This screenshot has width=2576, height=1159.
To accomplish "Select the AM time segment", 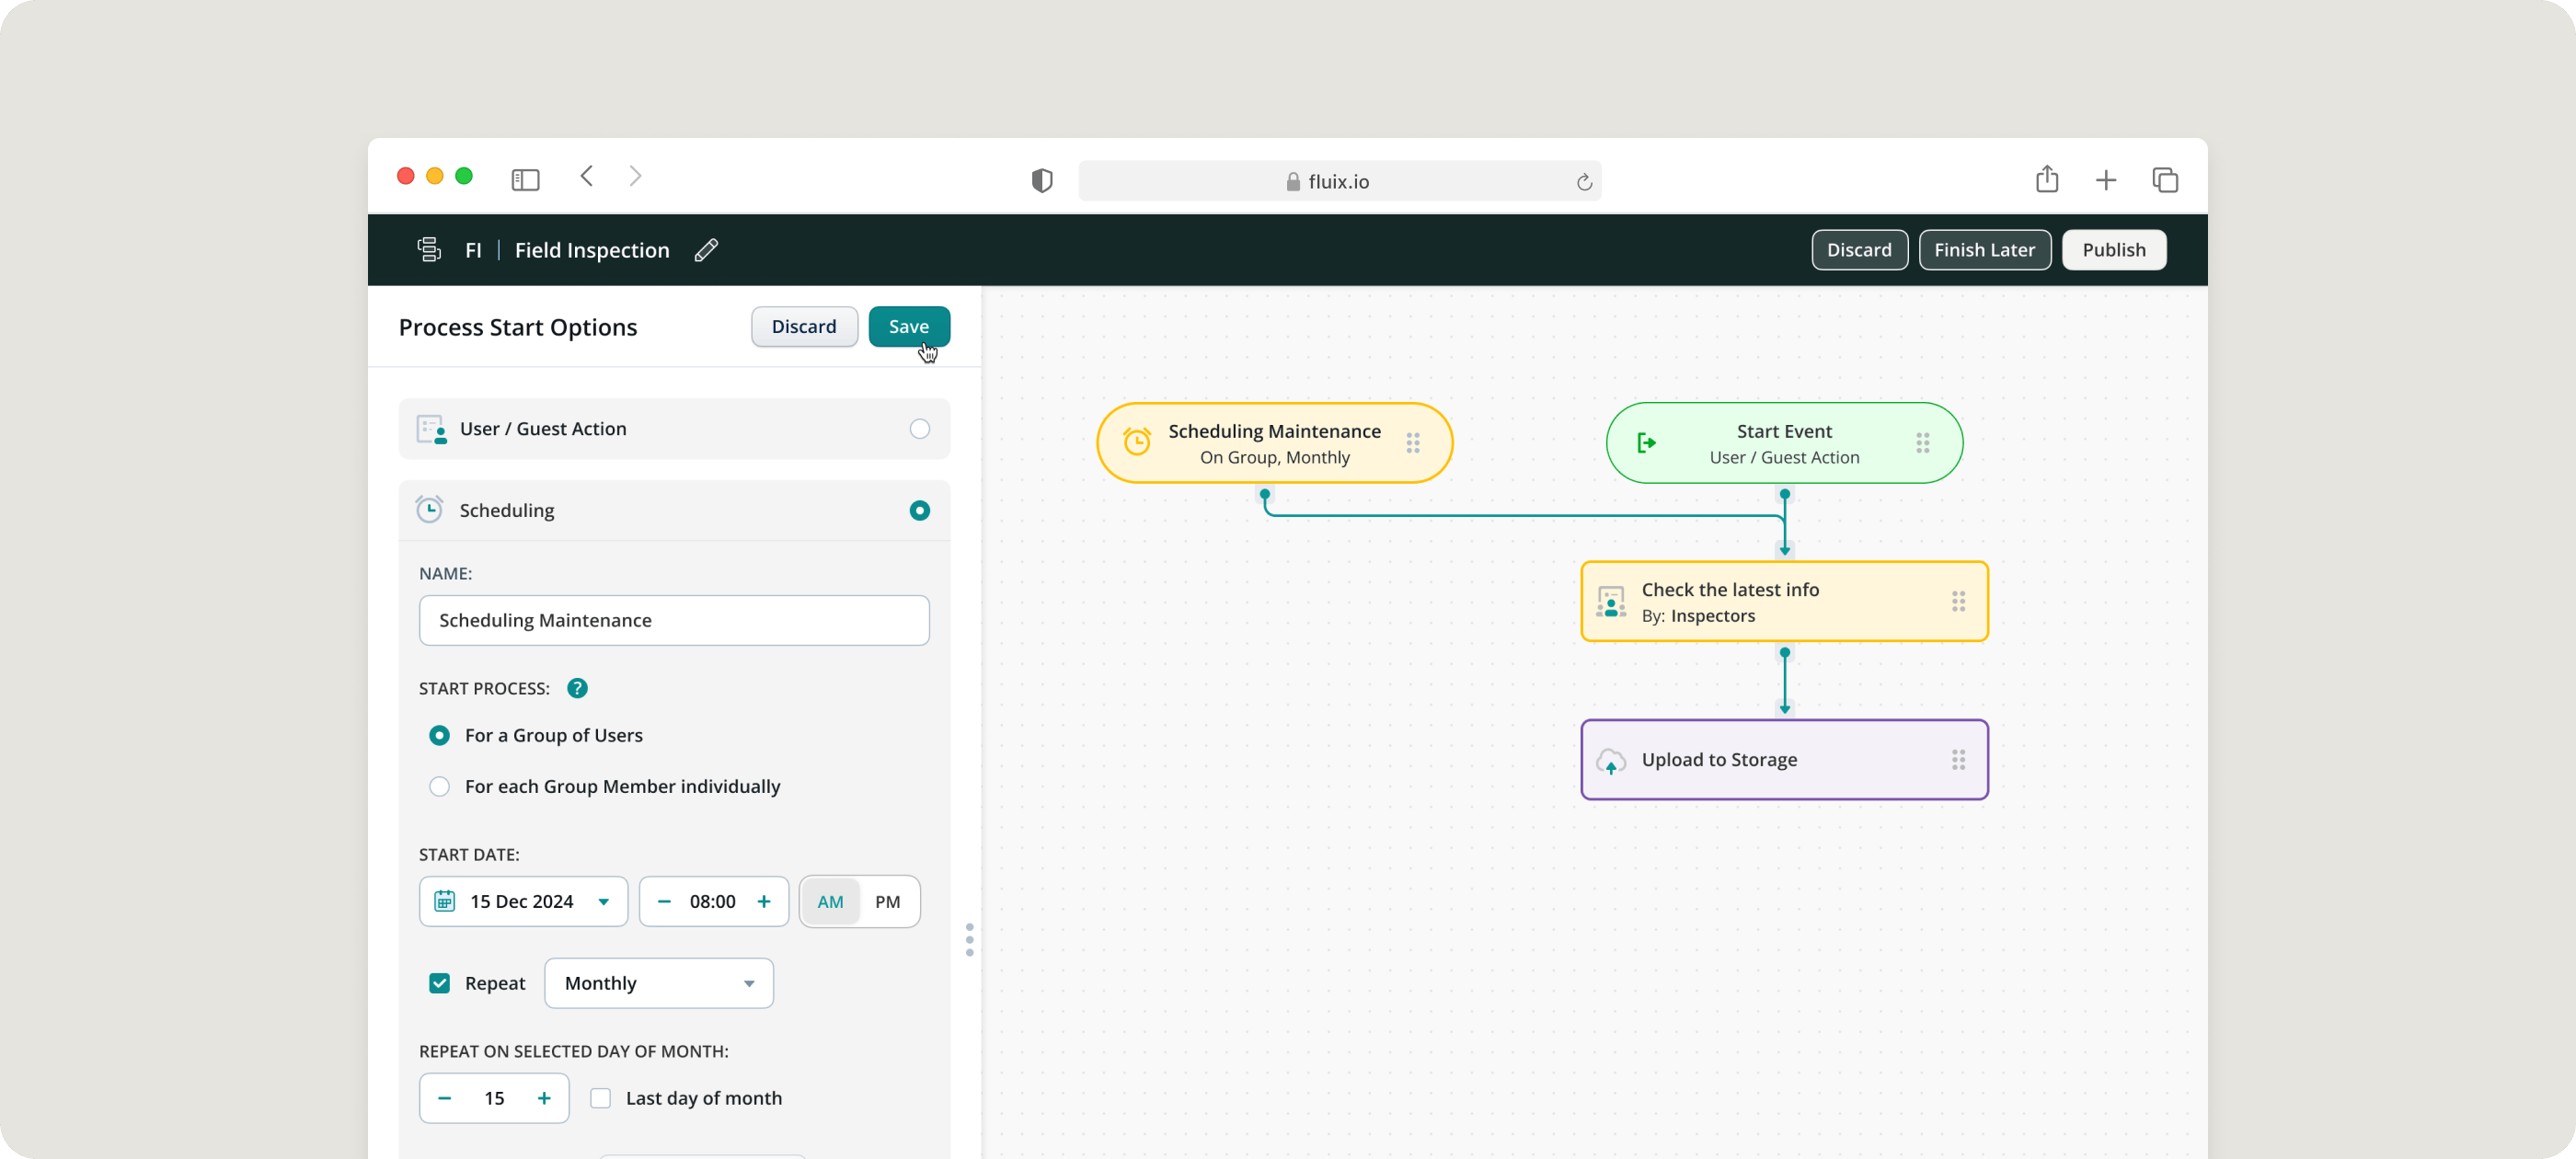I will [x=830, y=902].
